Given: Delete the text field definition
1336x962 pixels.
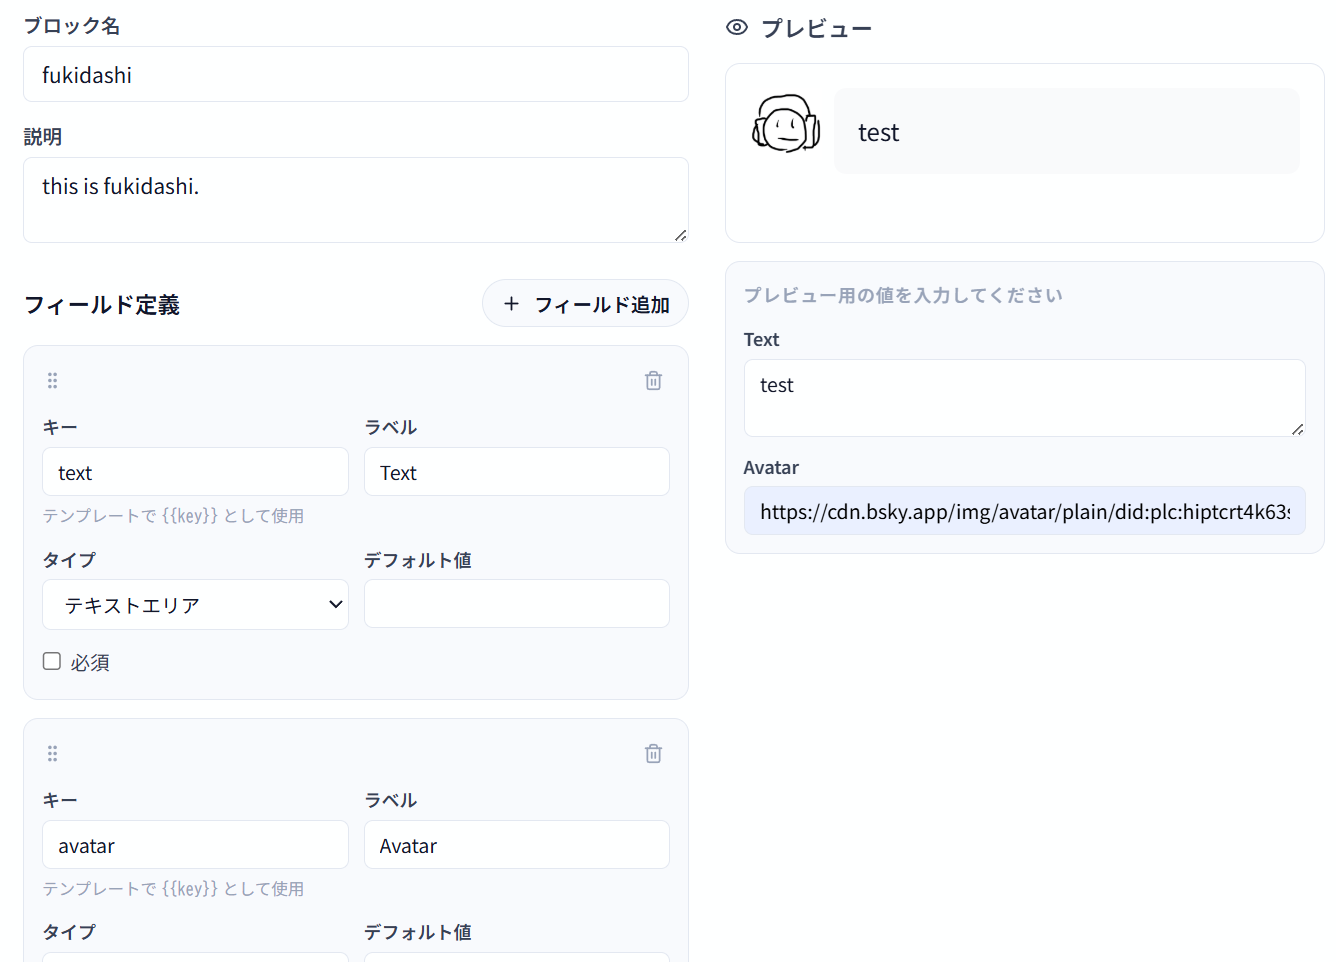Looking at the screenshot, I should (x=653, y=380).
